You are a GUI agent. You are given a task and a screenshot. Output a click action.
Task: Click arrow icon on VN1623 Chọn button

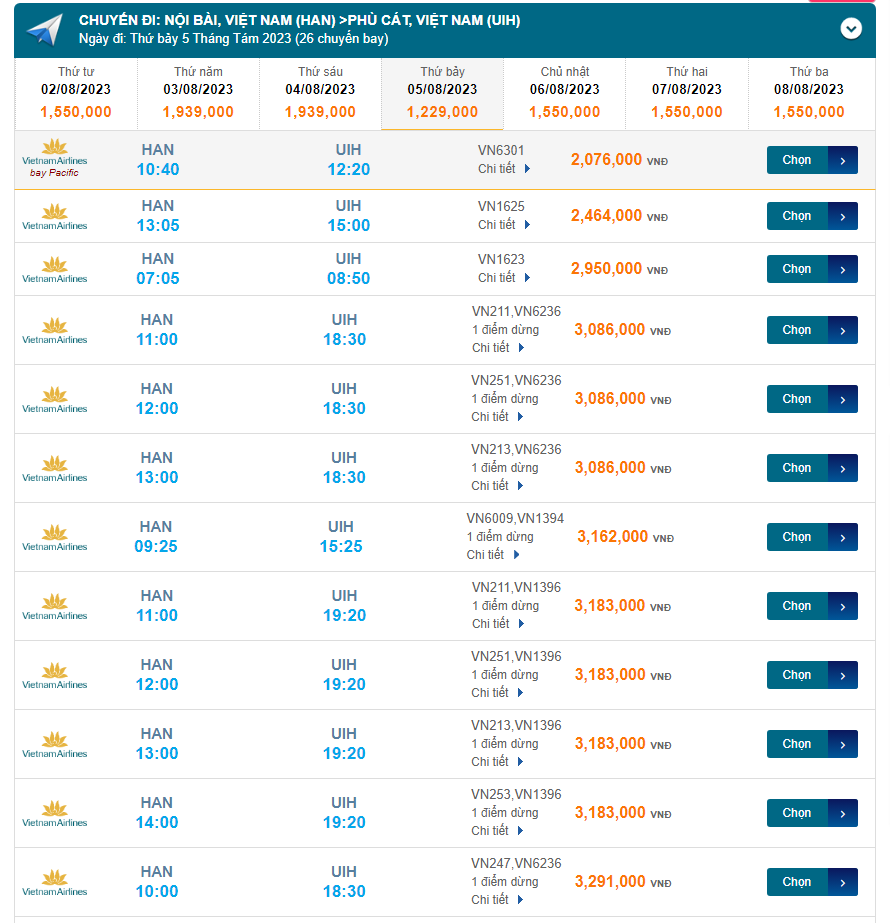(843, 269)
